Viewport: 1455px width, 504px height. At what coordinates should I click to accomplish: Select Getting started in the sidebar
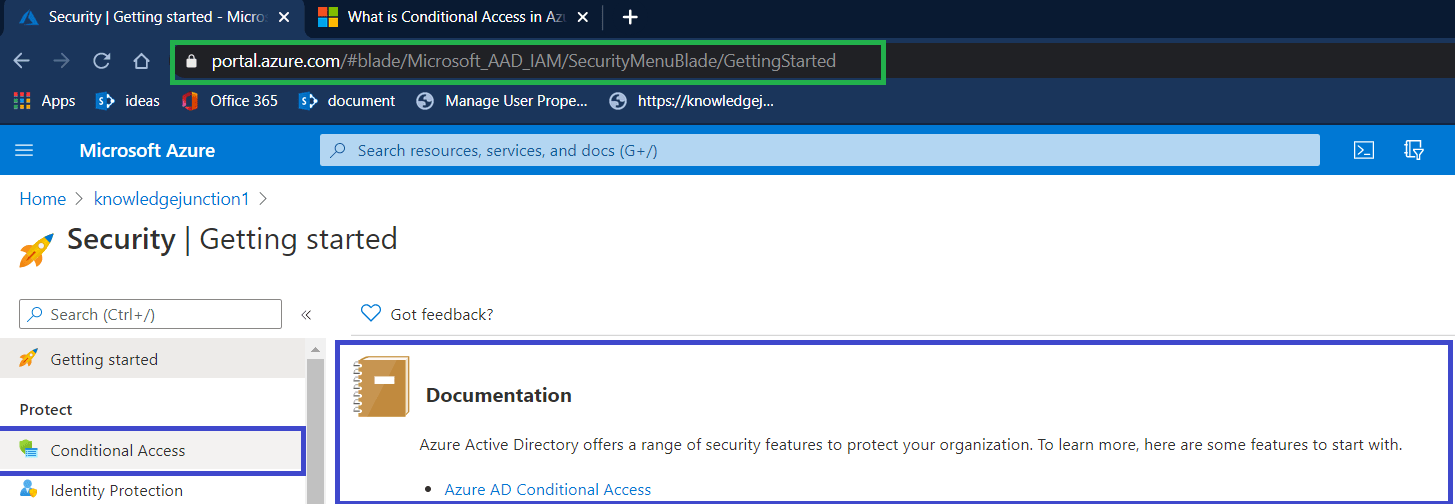[x=152, y=359]
